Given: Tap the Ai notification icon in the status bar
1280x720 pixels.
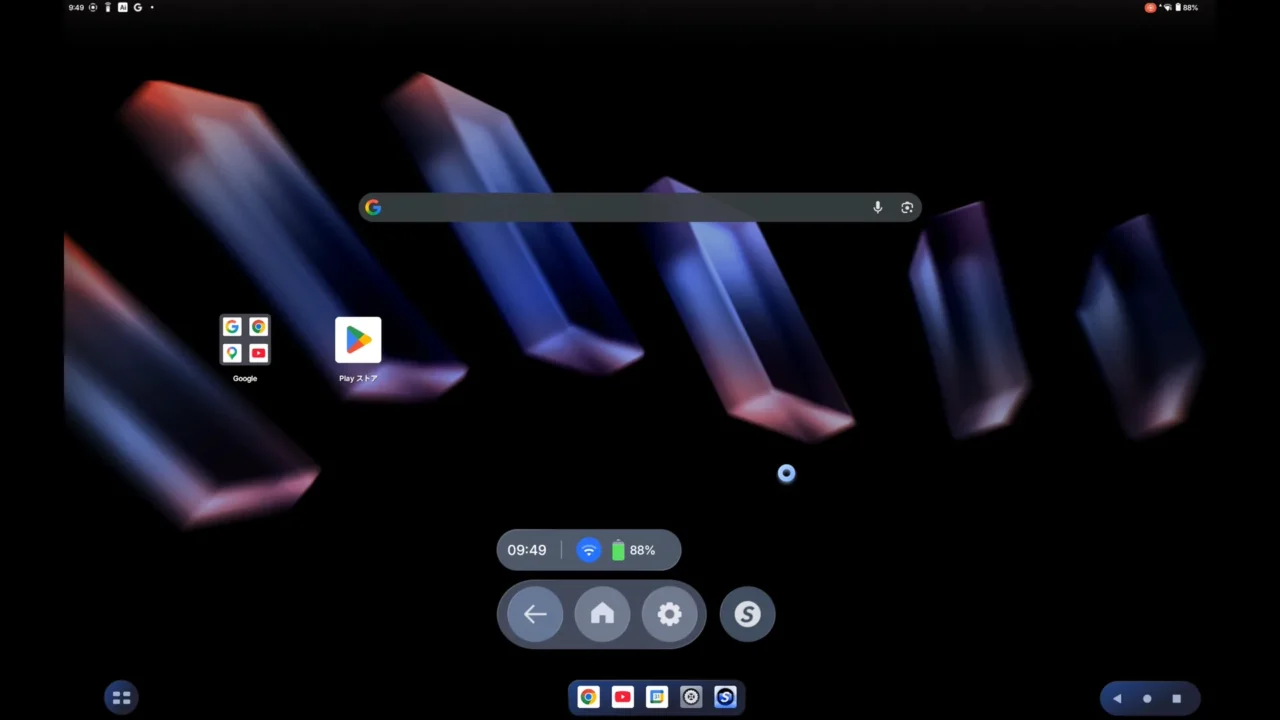Looking at the screenshot, I should 123,7.
